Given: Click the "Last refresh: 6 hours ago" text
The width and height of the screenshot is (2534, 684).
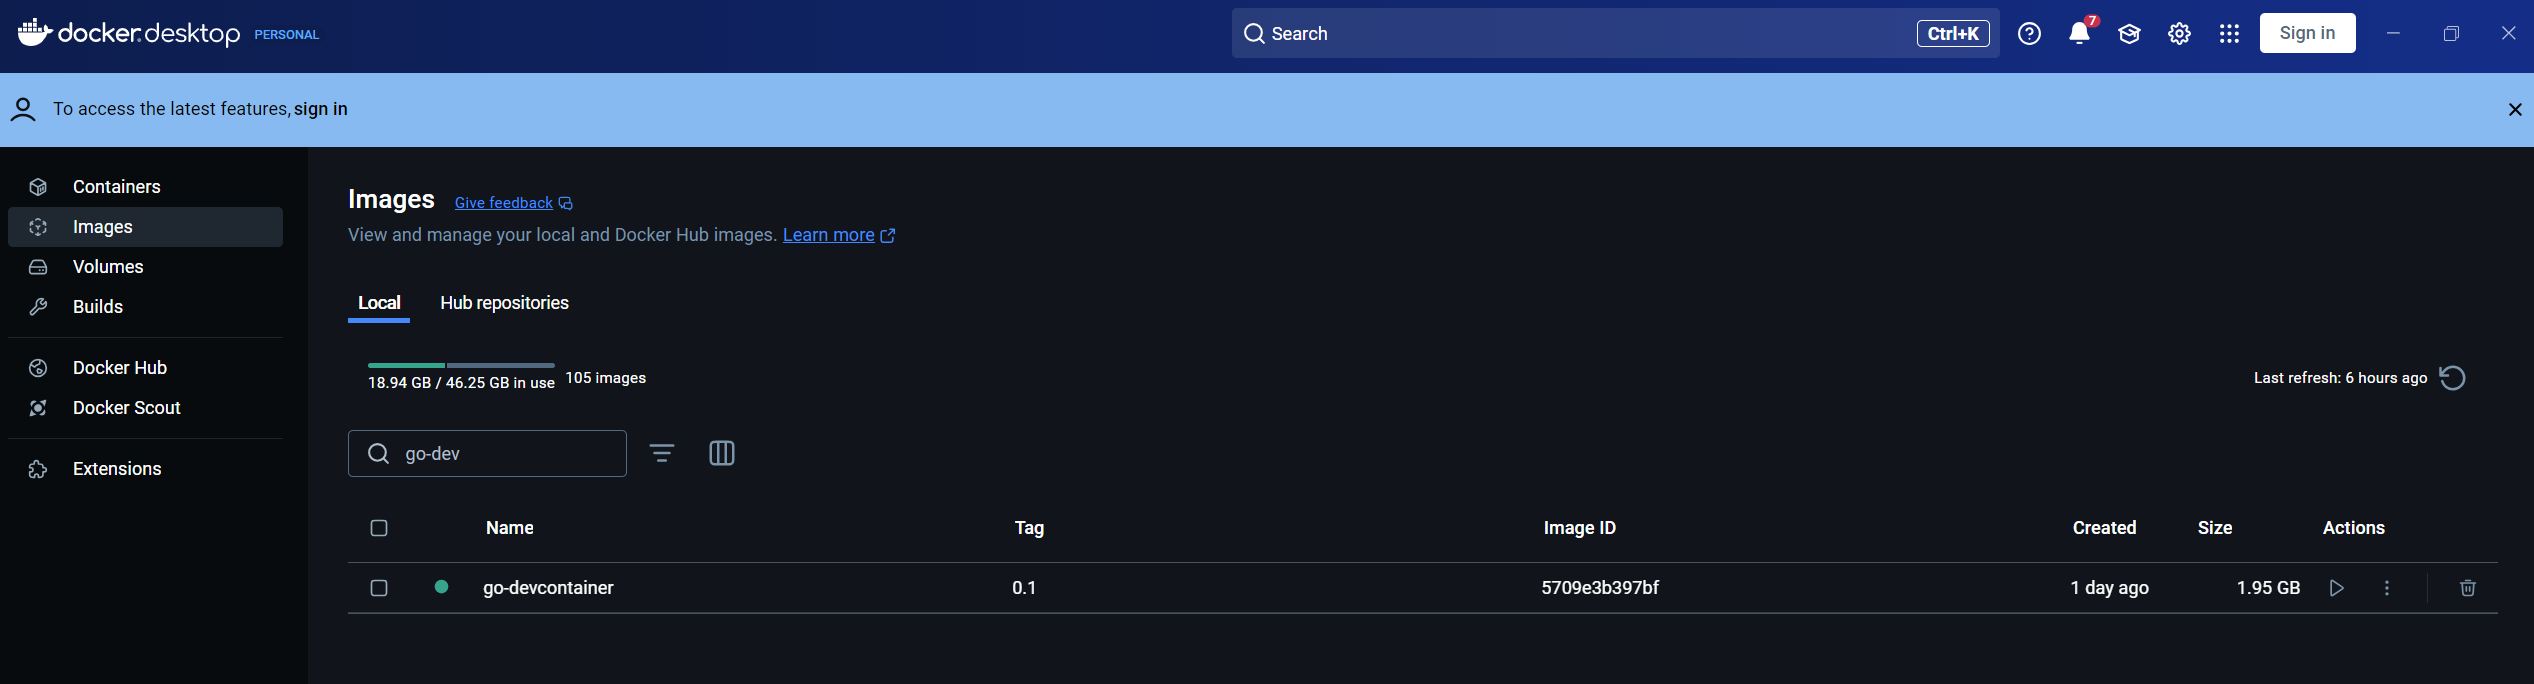Looking at the screenshot, I should pyautogui.click(x=2340, y=378).
